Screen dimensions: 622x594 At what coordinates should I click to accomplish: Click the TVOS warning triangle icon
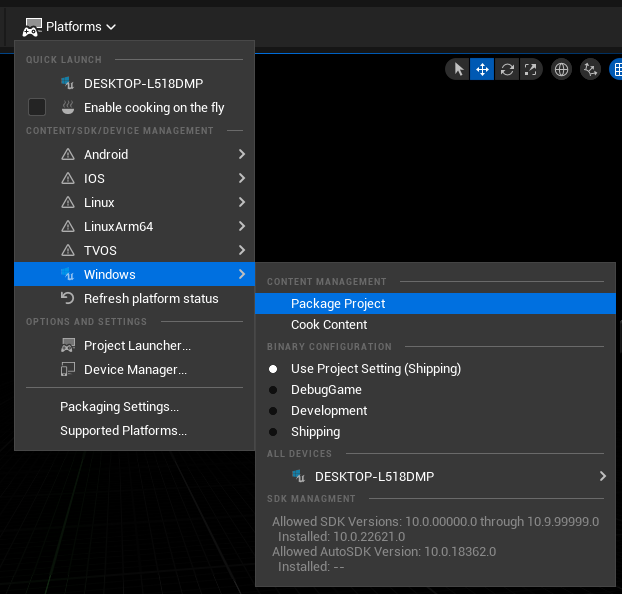point(68,250)
